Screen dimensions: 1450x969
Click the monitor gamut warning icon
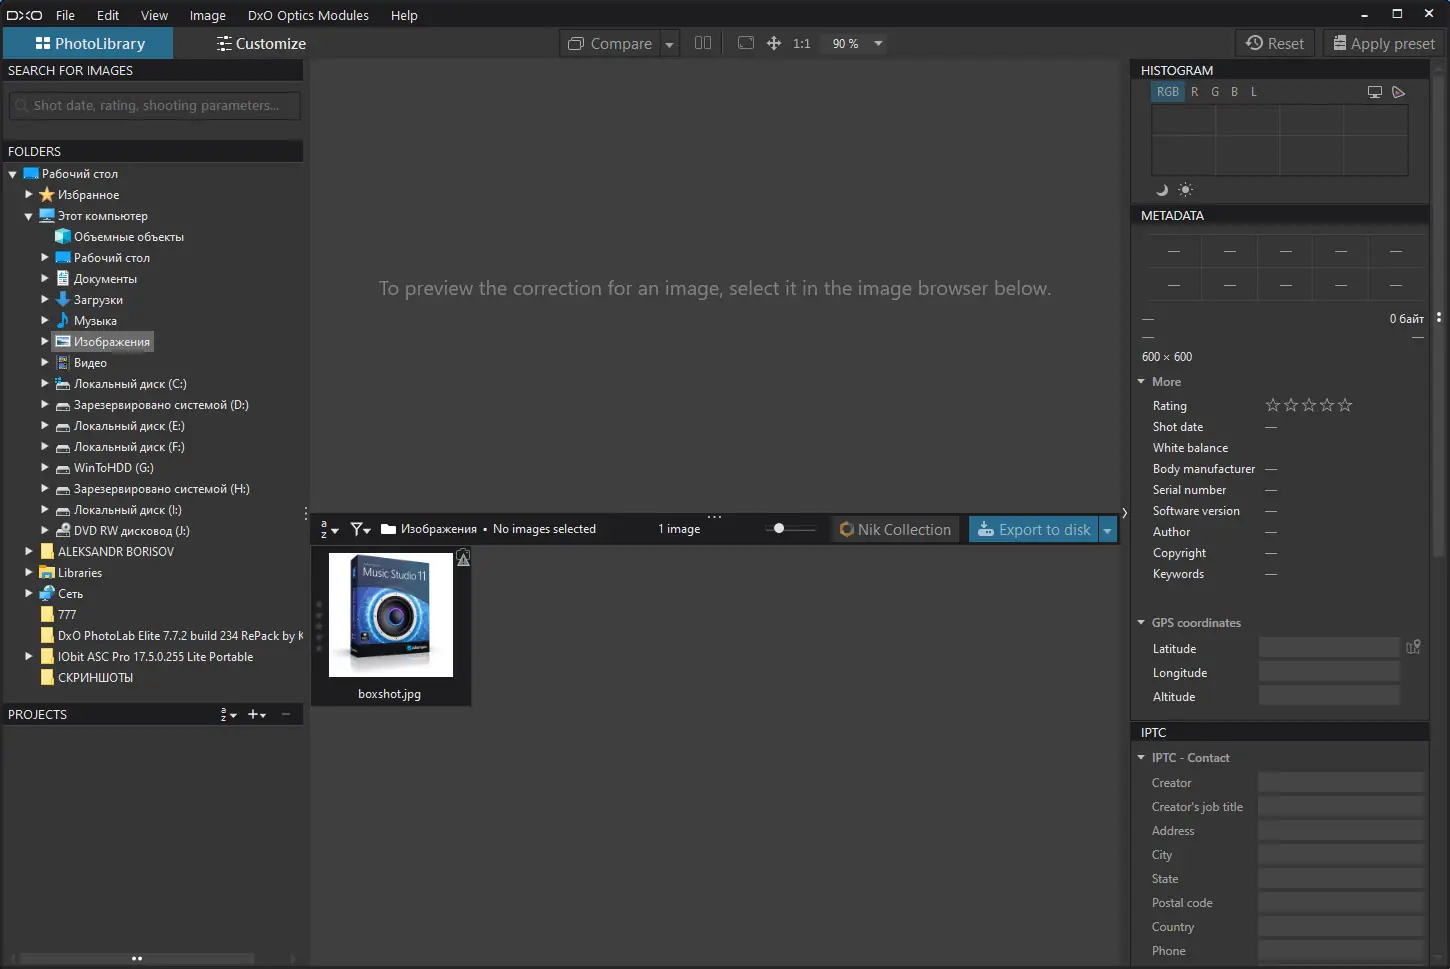click(x=1375, y=92)
